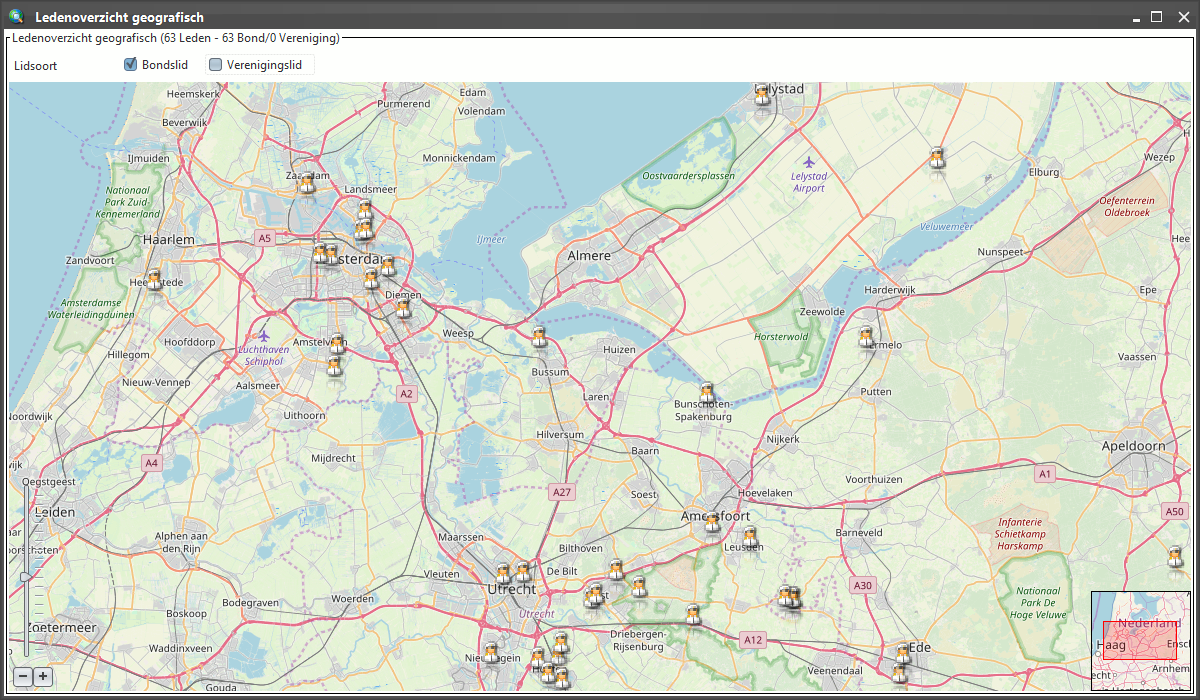Click the Apeldoorn city label
This screenshot has height=700, width=1200.
coord(1133,446)
